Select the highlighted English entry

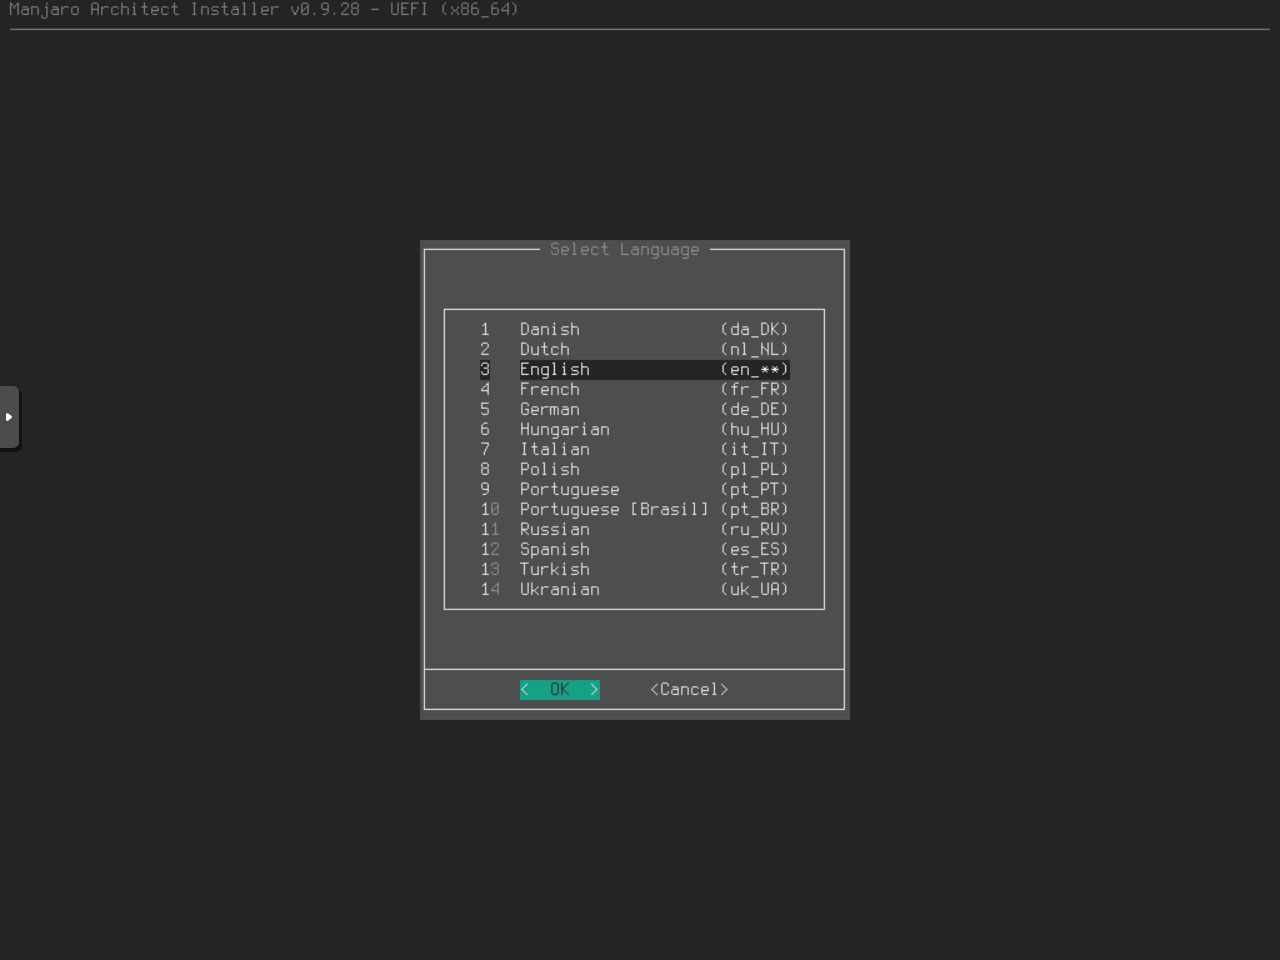point(554,369)
